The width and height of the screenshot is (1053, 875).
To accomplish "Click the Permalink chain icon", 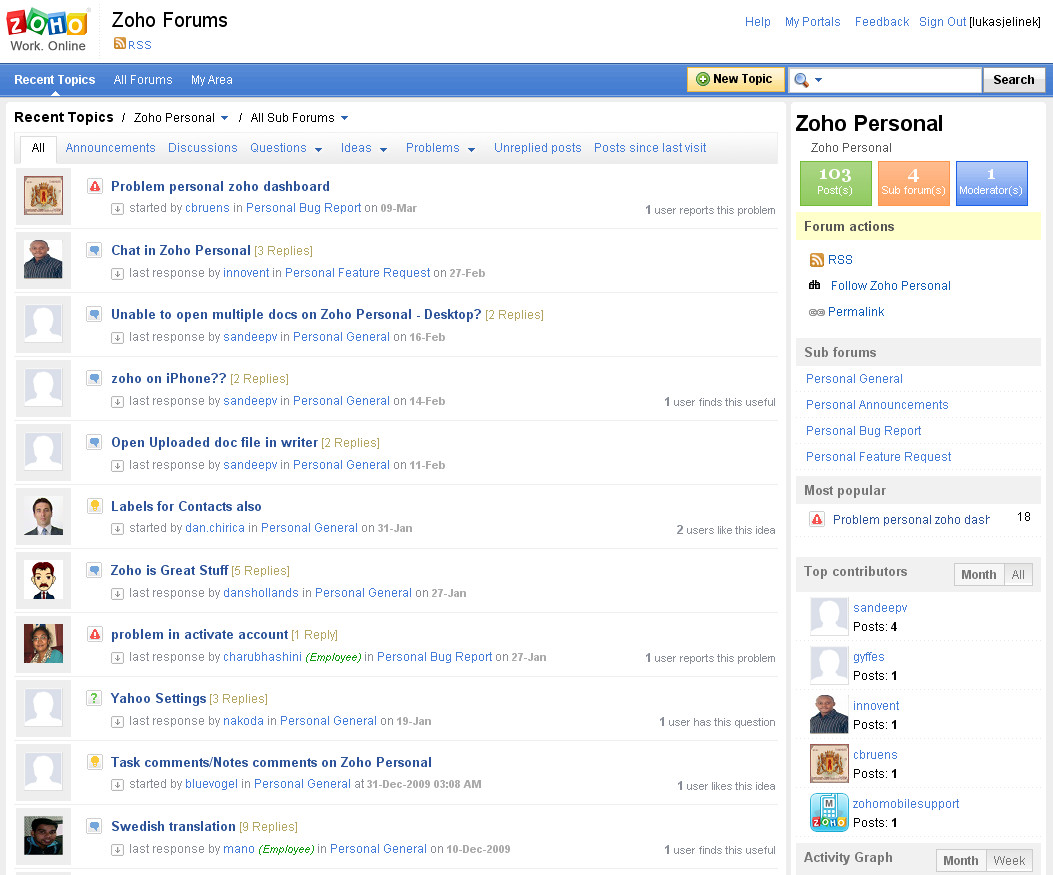I will tap(817, 312).
